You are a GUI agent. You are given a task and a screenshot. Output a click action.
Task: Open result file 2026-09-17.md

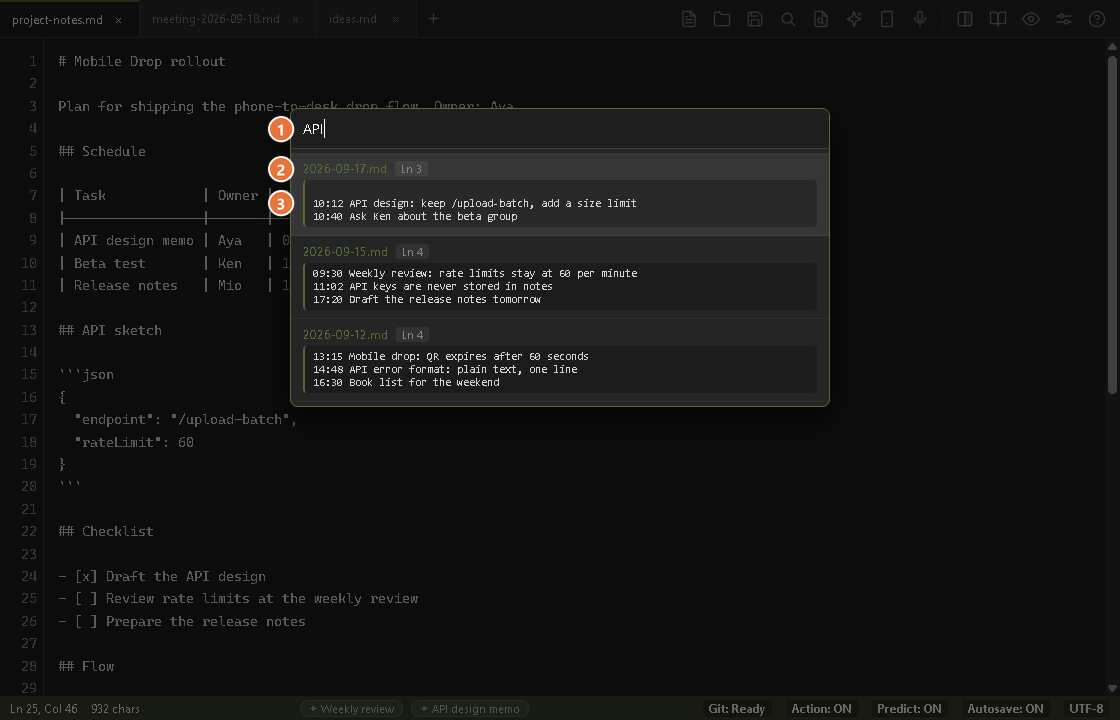tap(344, 169)
